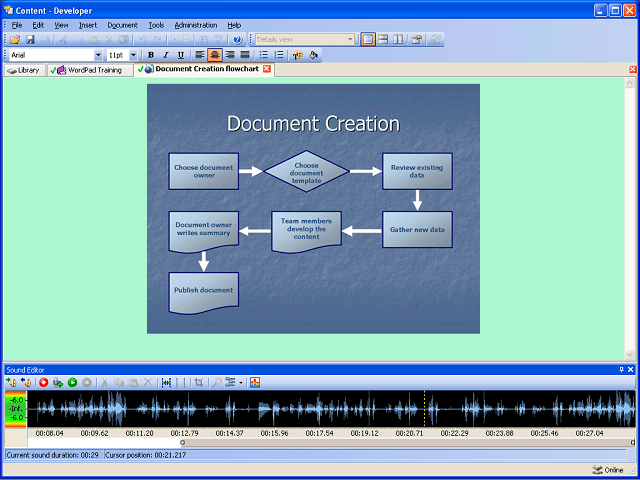Open the Insert menu

[x=88, y=25]
